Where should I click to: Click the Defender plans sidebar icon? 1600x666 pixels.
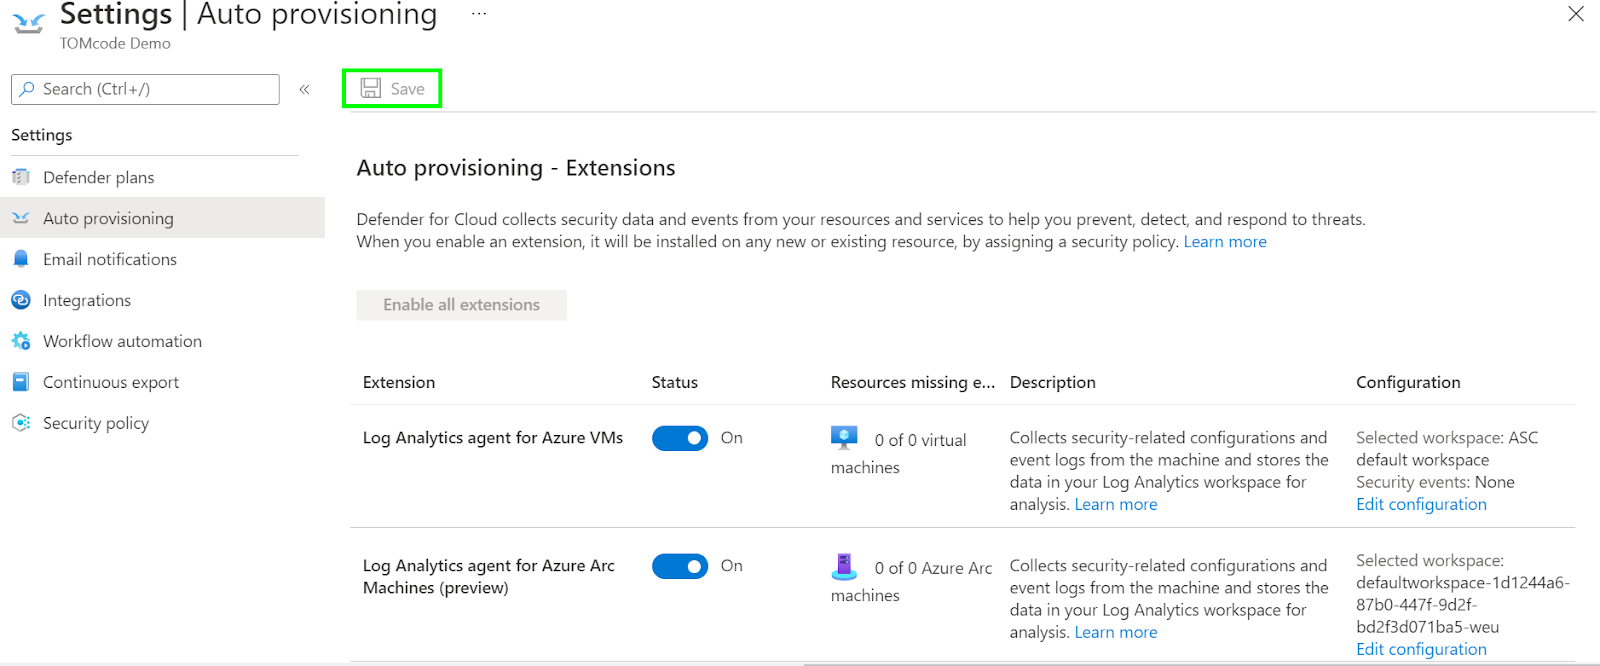[21, 177]
